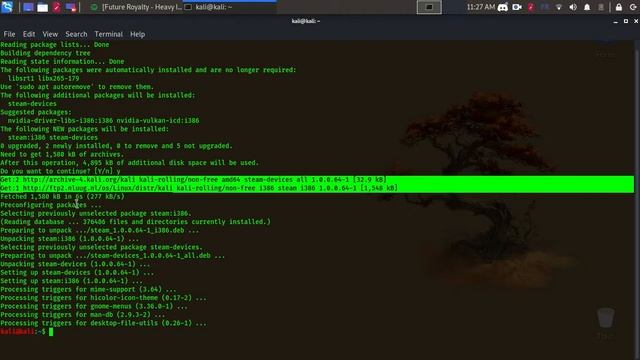Click the lock screen padlock icon

(619, 7)
